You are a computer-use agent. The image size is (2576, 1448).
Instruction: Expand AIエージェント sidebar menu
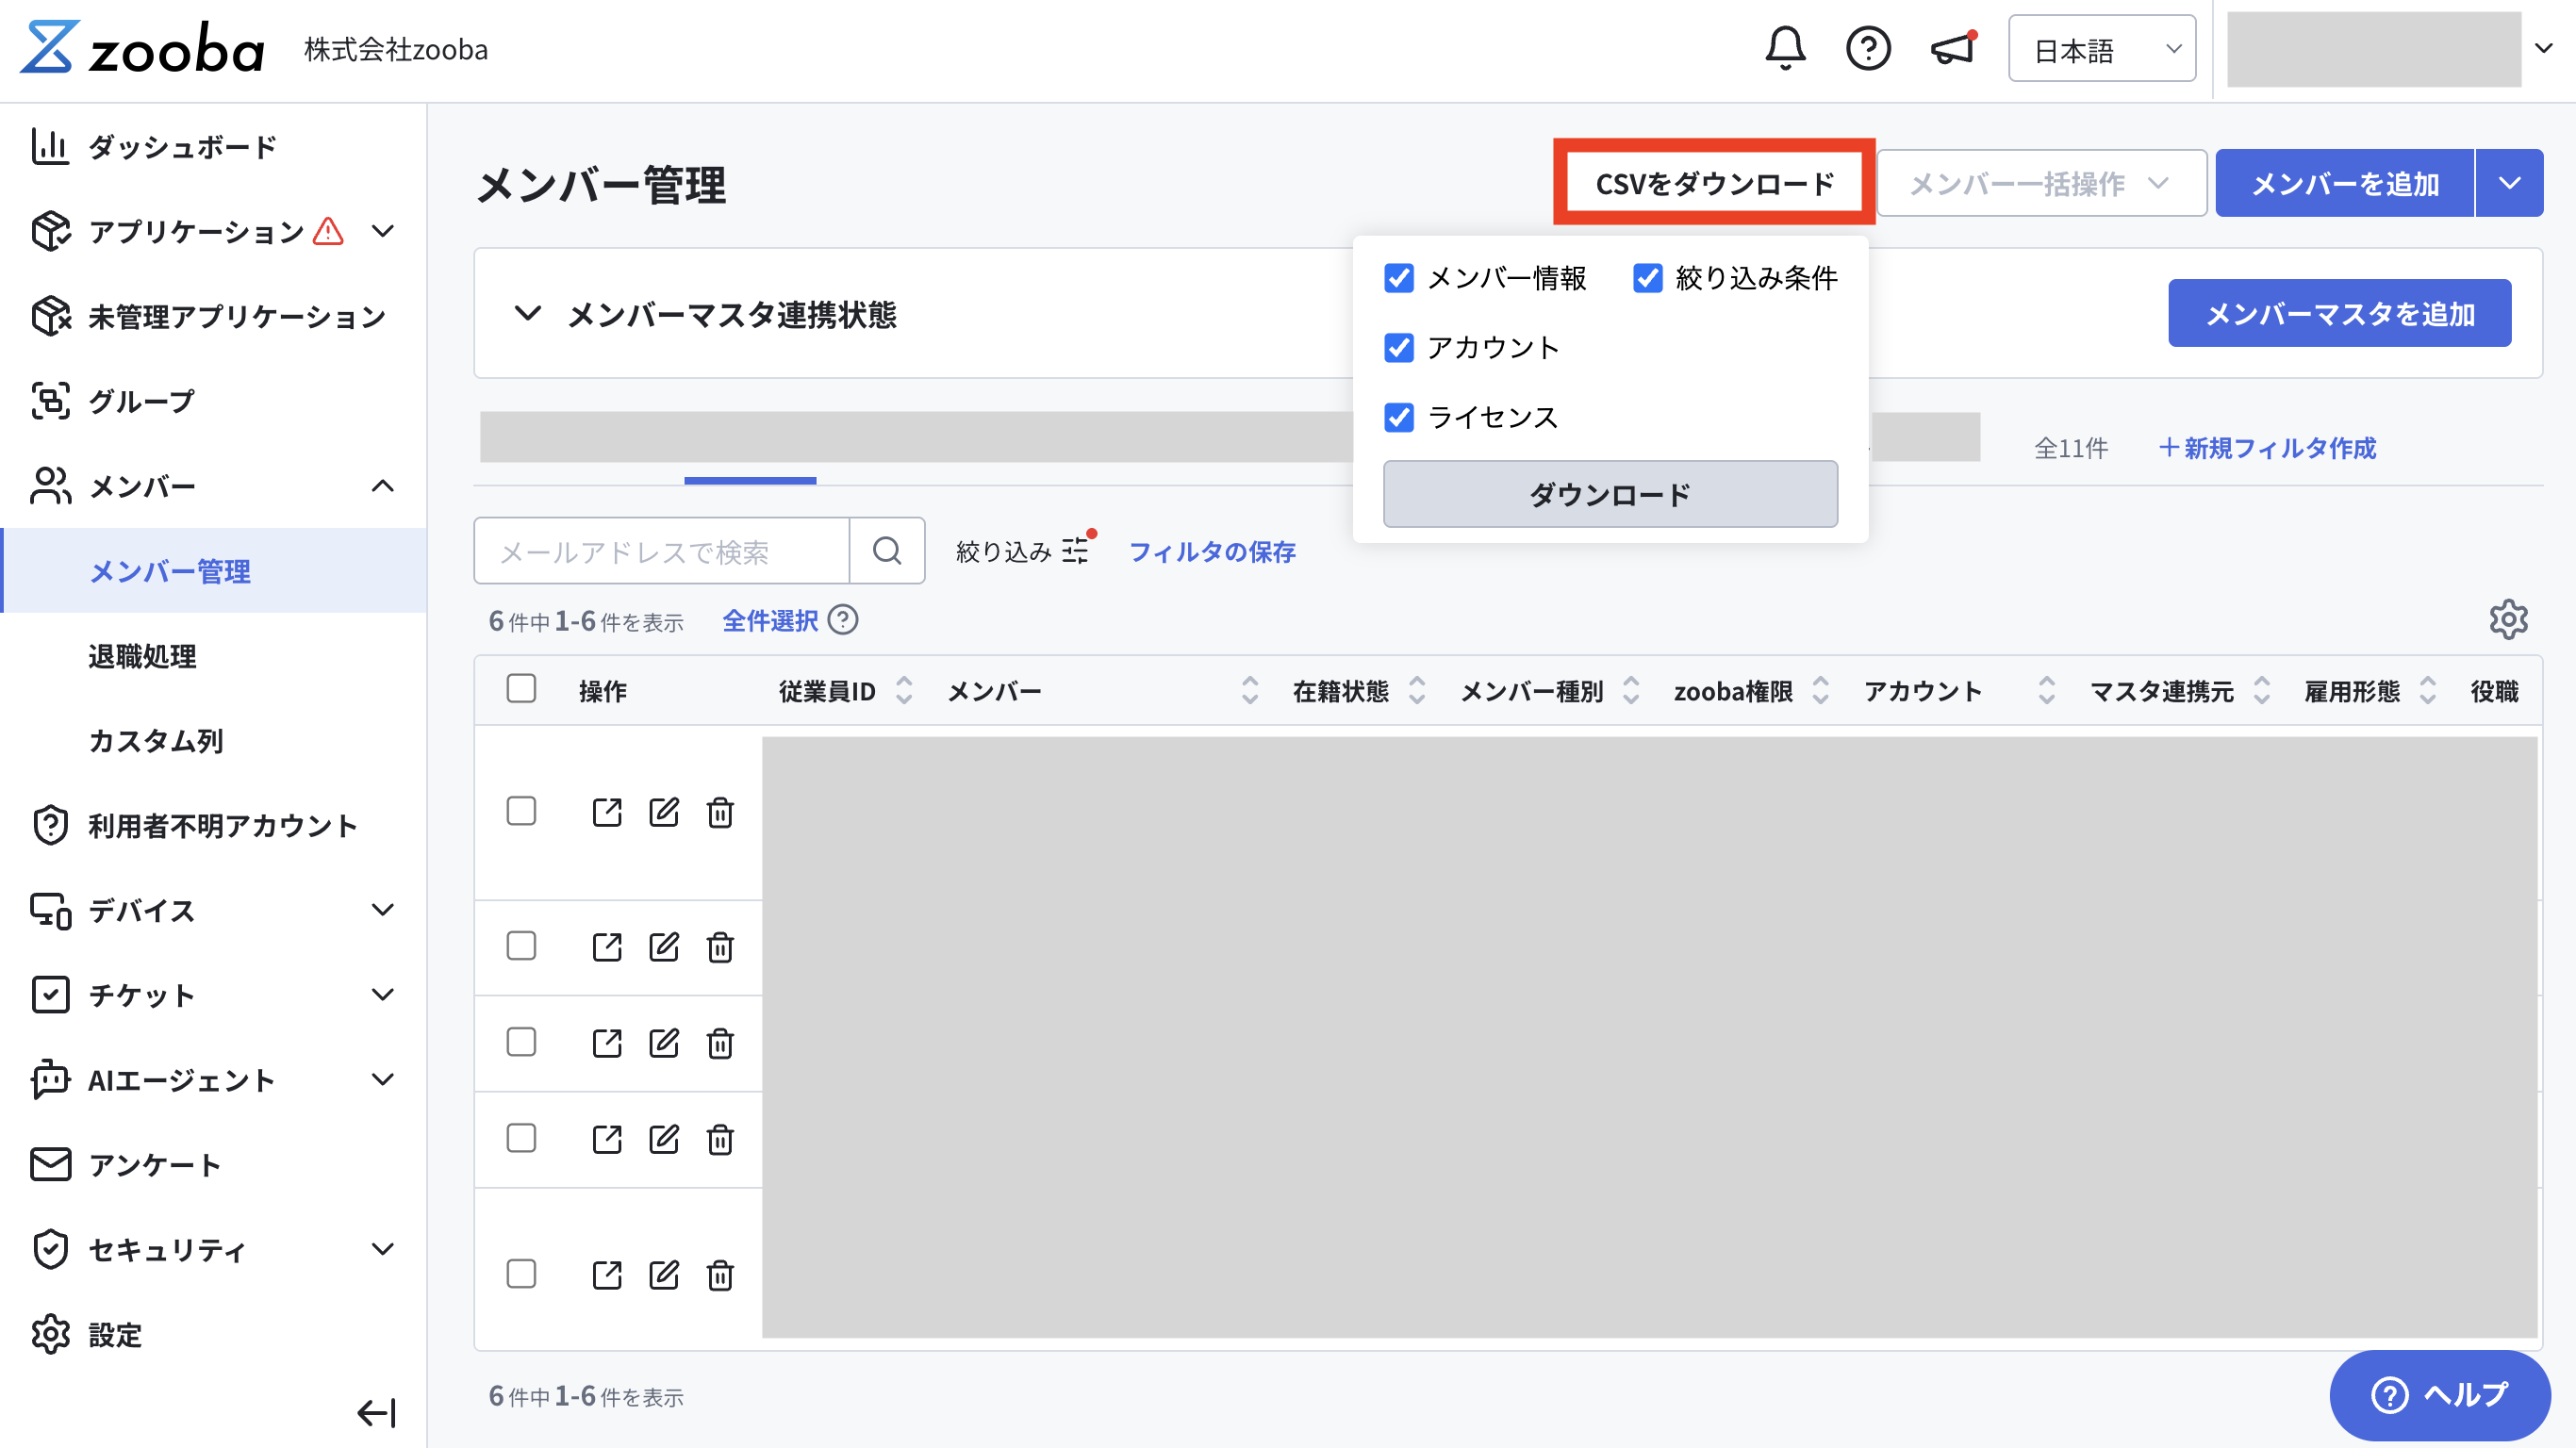(x=382, y=1080)
